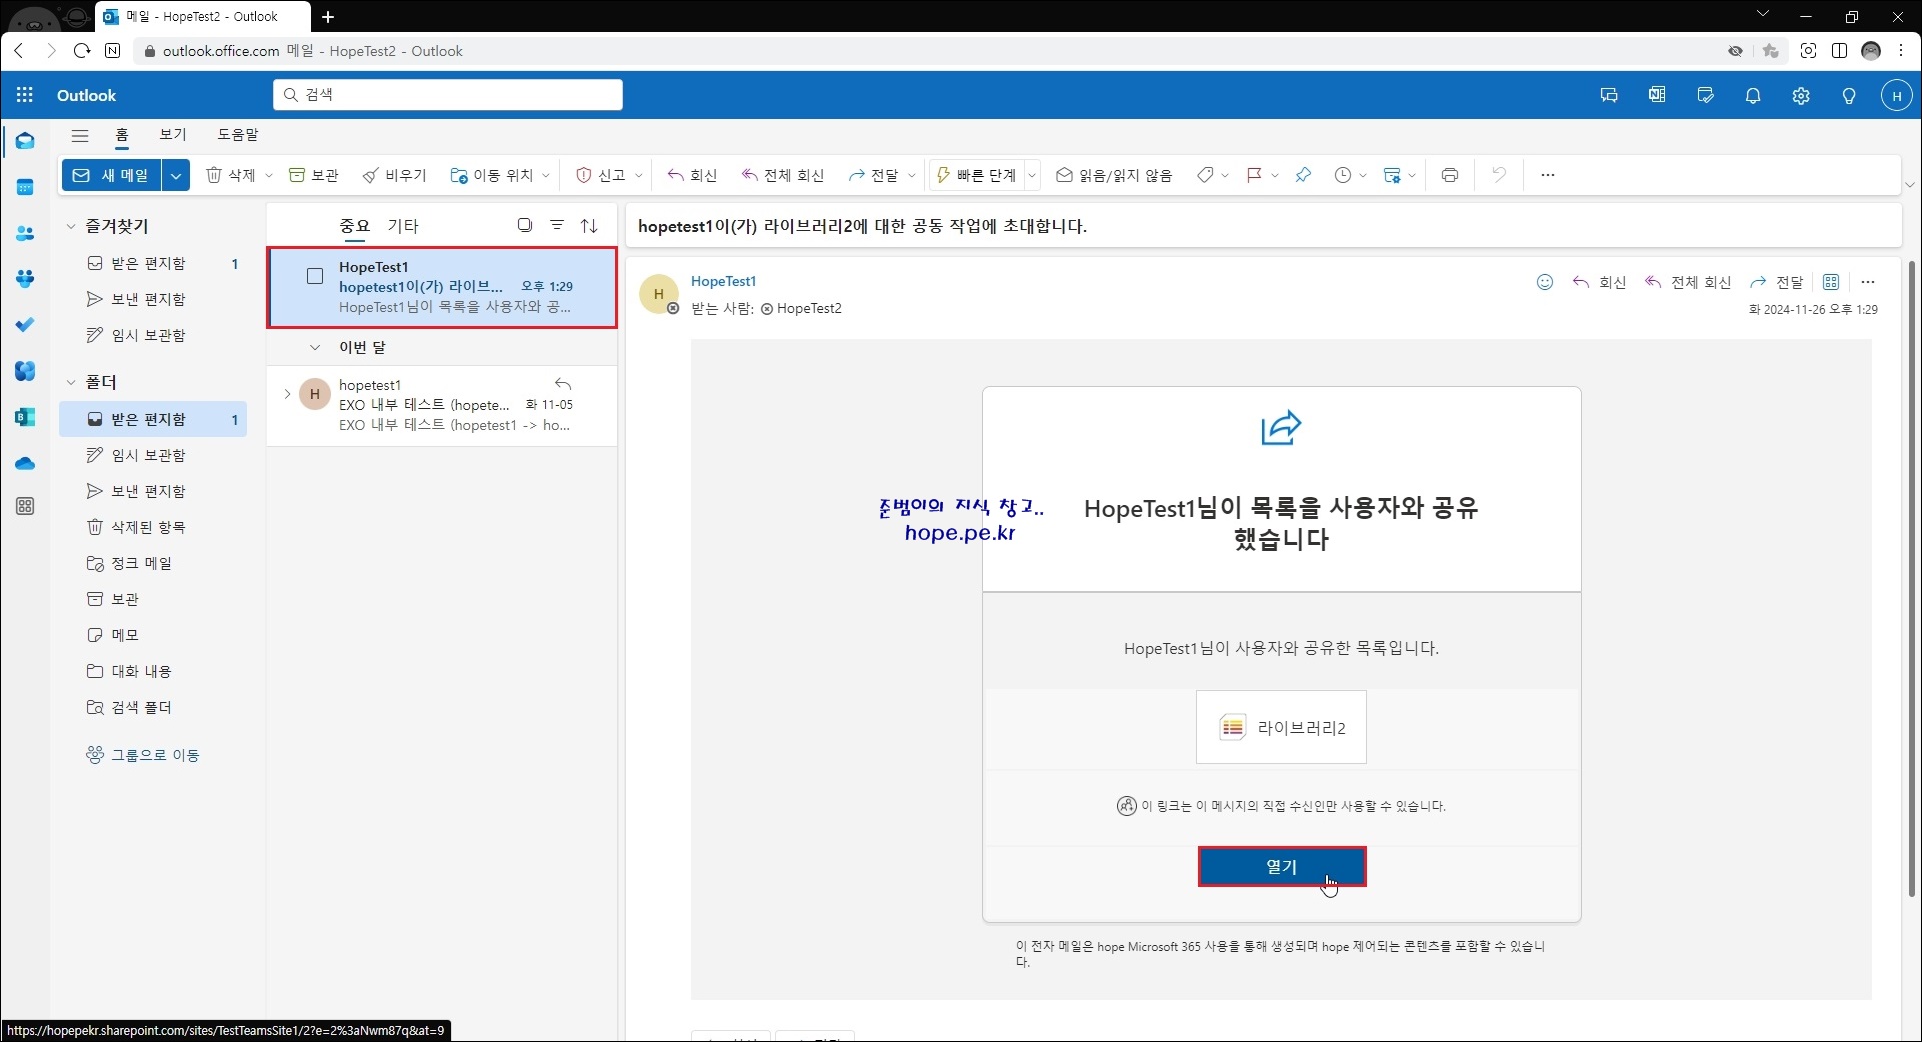Open the account avatar H in header
This screenshot has height=1042, width=1922.
click(1897, 96)
